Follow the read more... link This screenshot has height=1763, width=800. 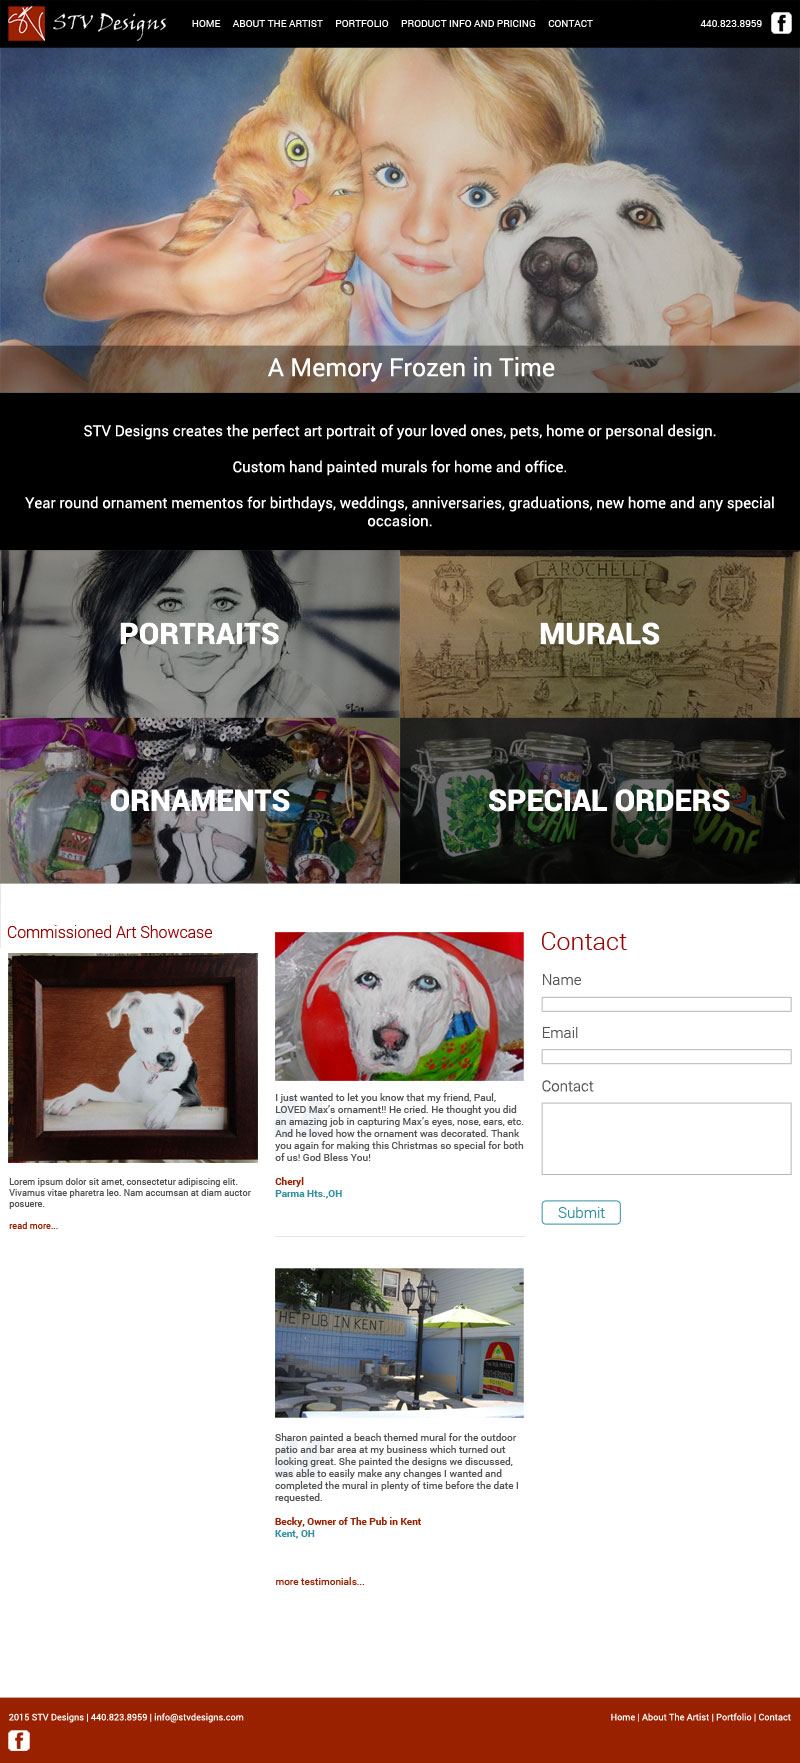click(x=33, y=1226)
